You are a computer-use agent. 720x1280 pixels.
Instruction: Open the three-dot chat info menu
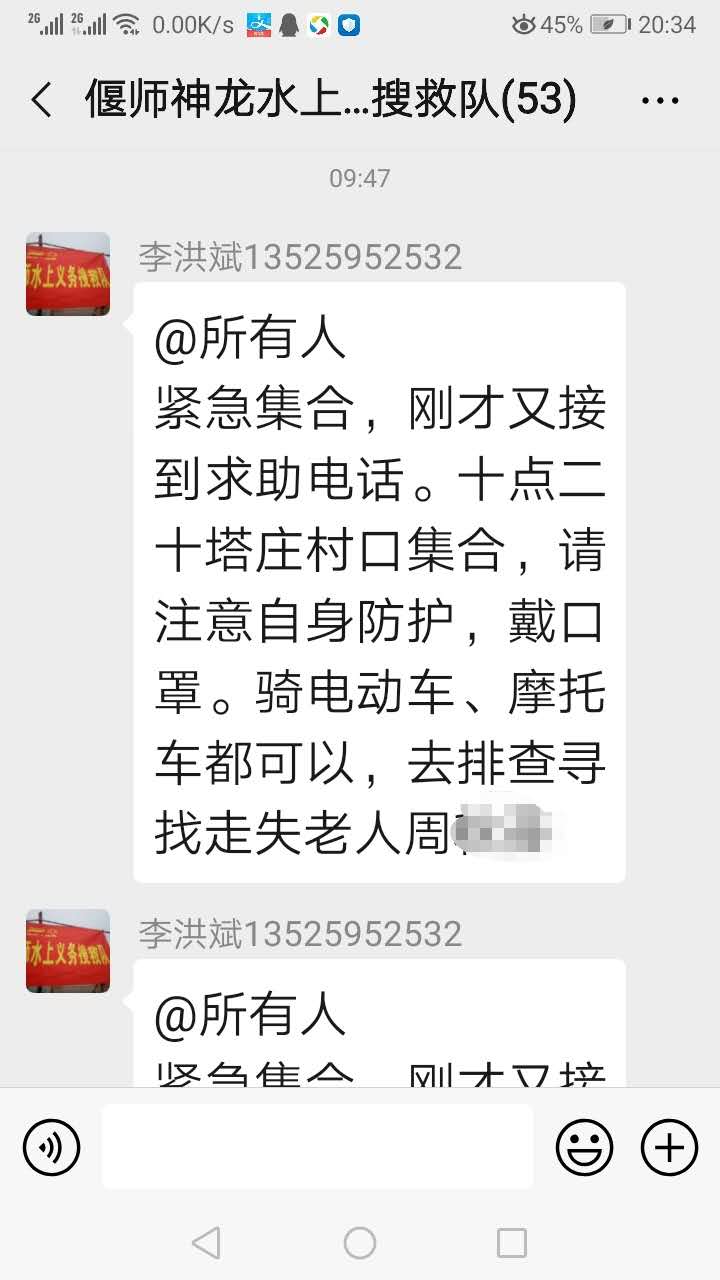click(659, 101)
